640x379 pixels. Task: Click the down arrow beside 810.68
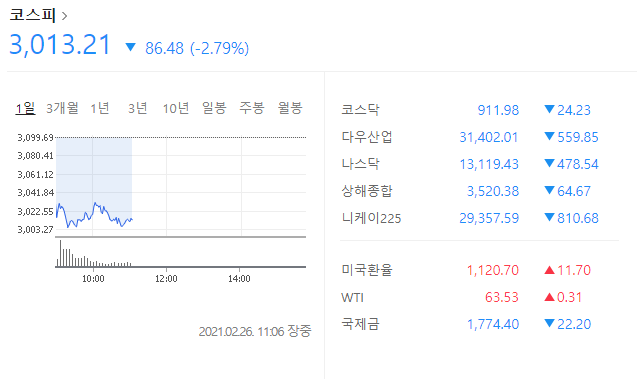pyautogui.click(x=549, y=217)
